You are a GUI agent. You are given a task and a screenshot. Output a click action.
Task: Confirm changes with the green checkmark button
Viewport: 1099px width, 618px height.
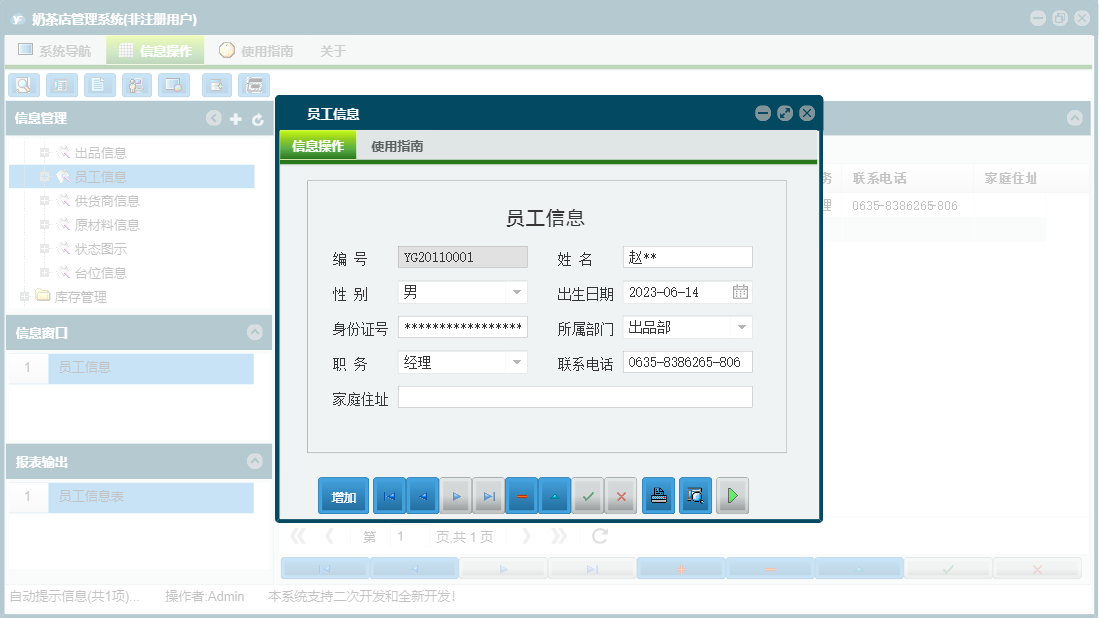tap(588, 495)
